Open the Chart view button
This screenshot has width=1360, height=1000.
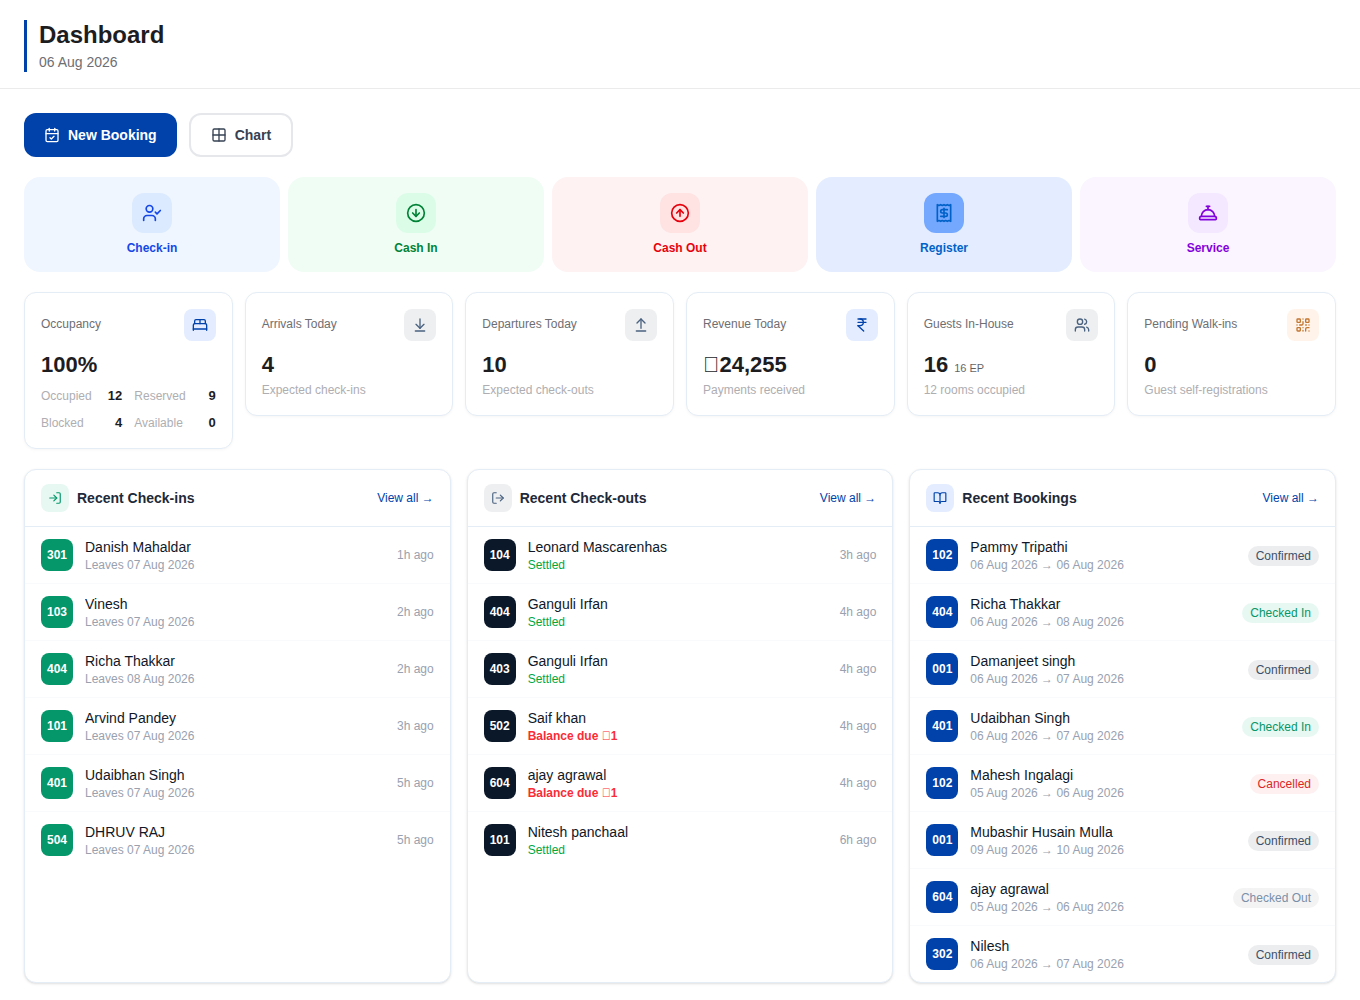(241, 135)
